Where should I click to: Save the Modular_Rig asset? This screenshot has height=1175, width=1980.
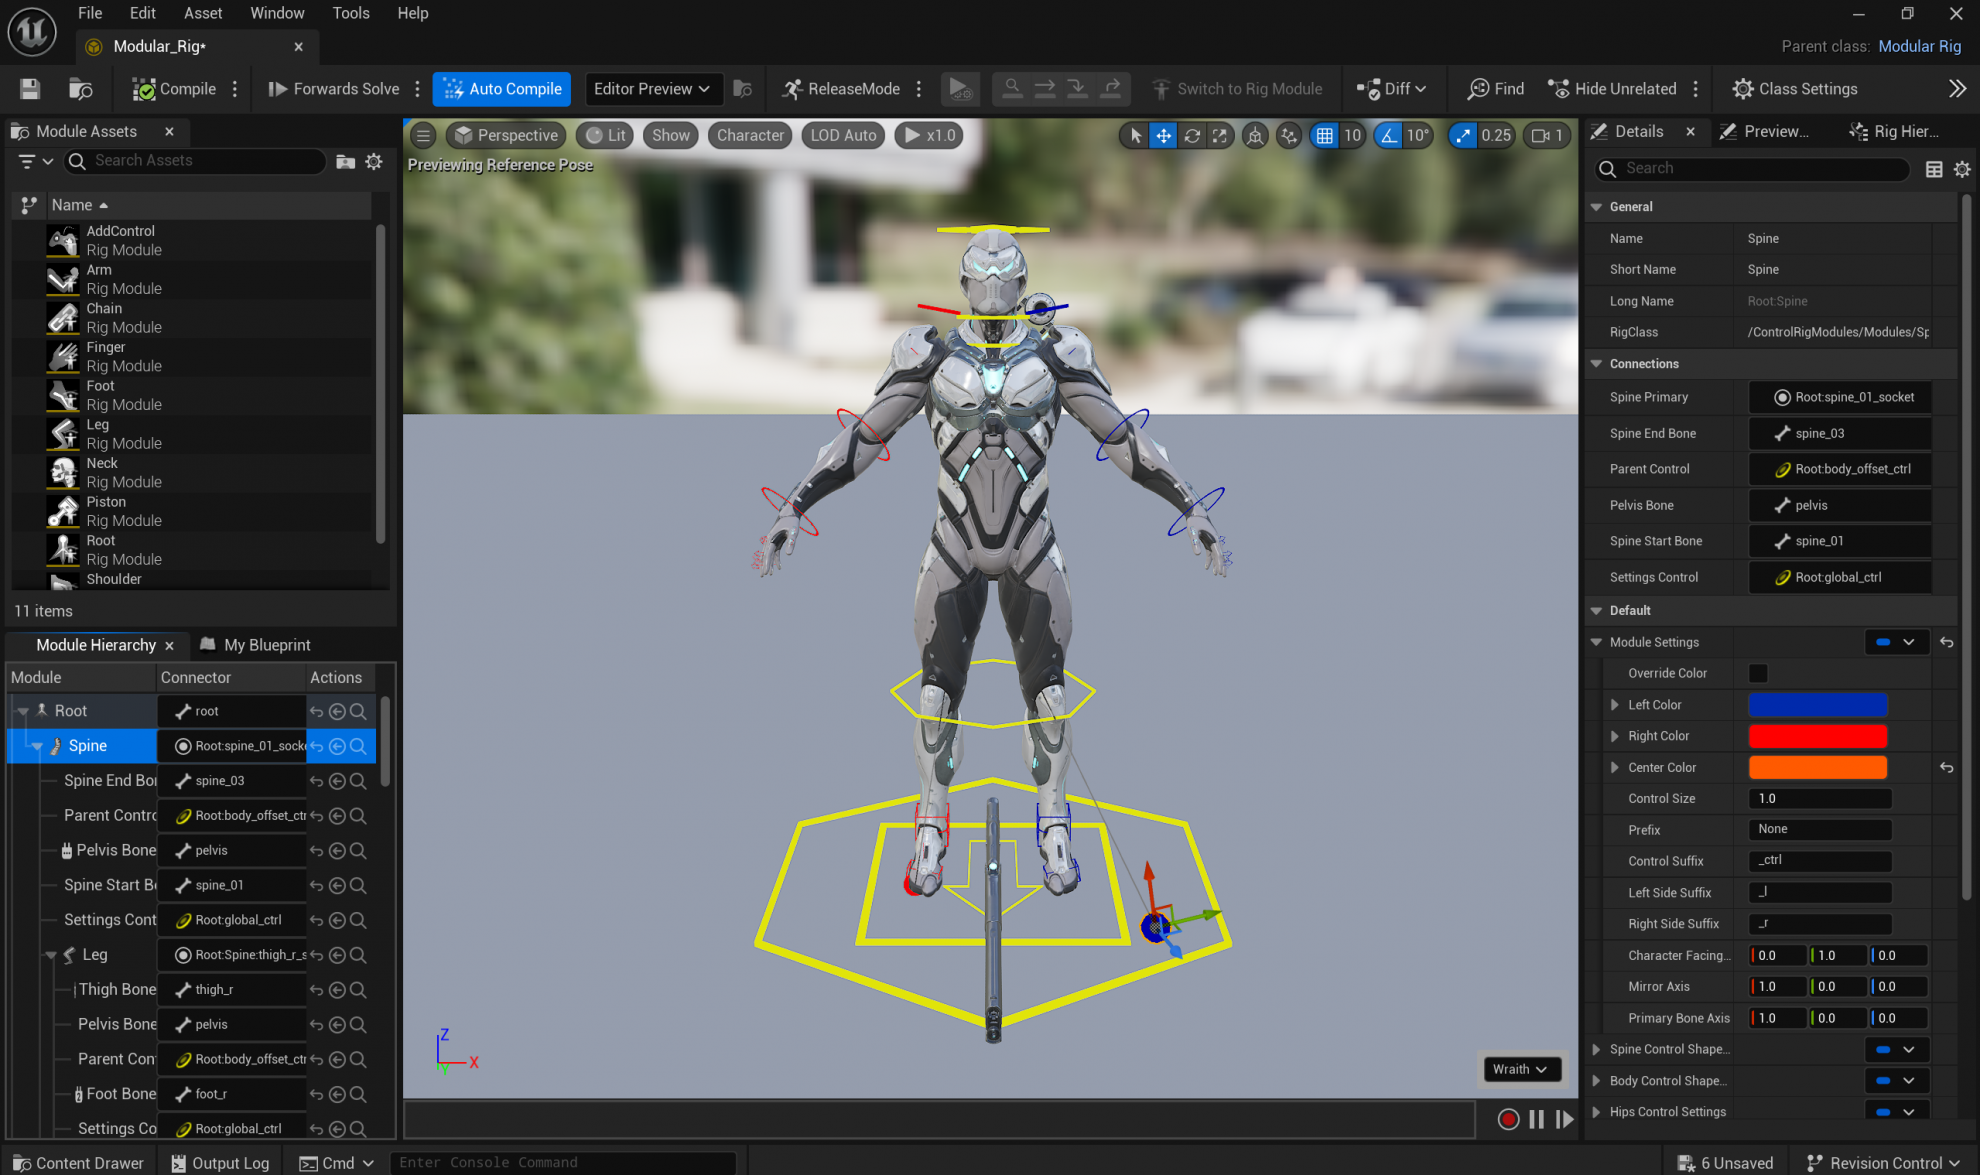tap(30, 89)
